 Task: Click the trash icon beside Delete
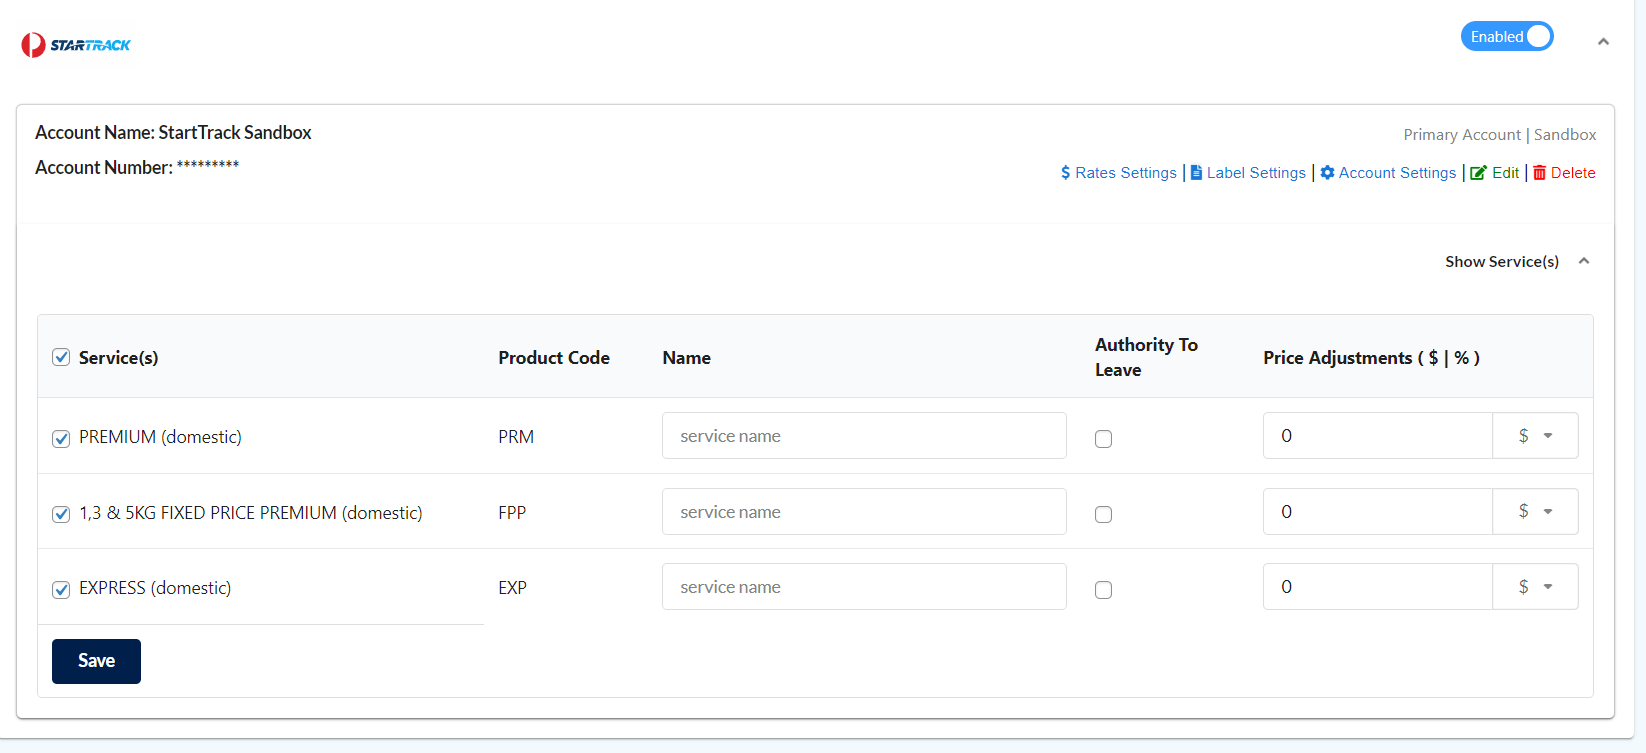(x=1540, y=173)
